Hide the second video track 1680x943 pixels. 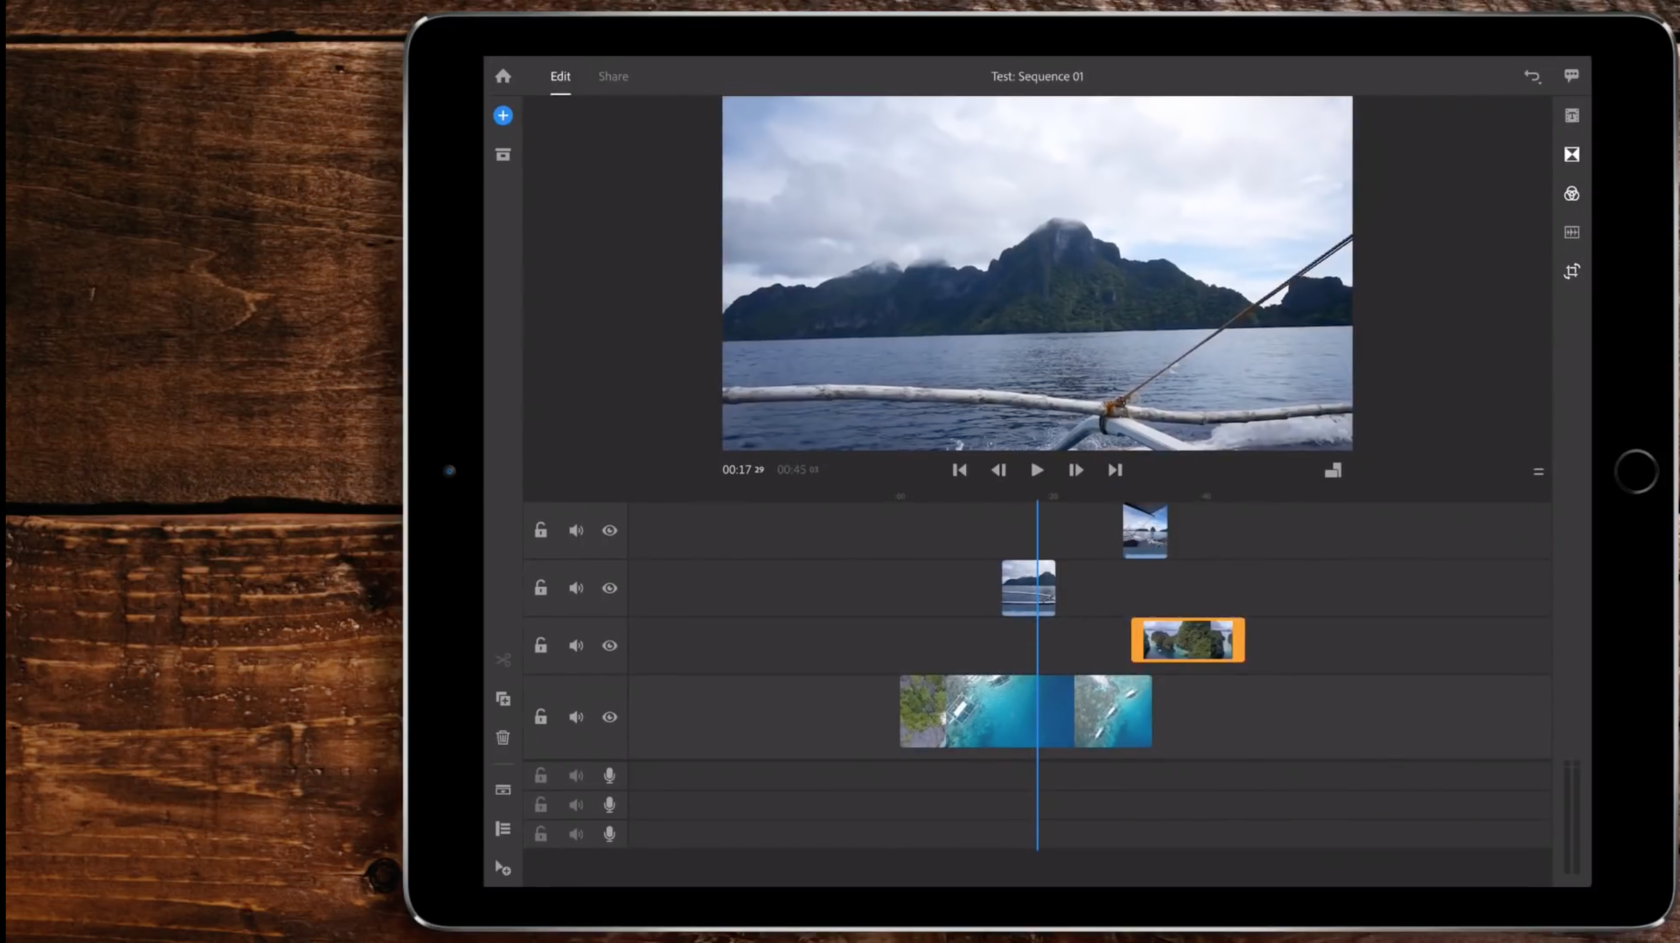(x=610, y=589)
